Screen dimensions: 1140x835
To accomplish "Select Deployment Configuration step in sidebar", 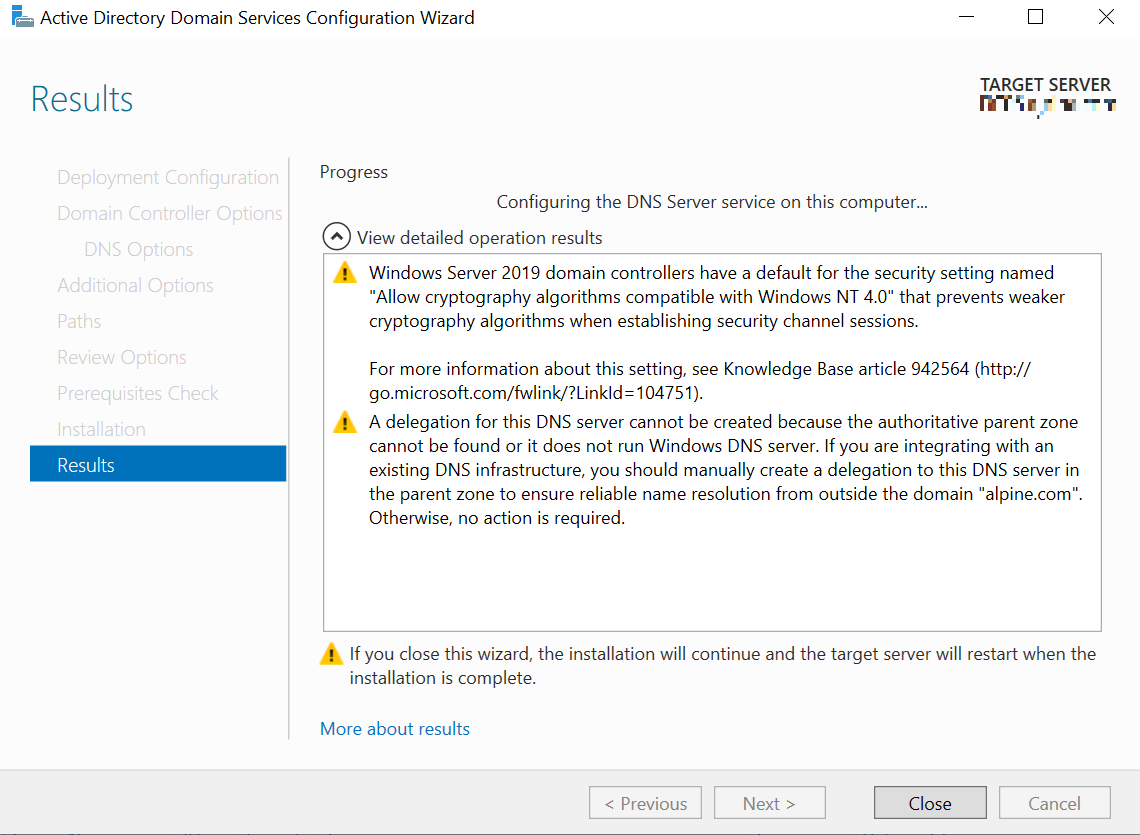I will click(x=168, y=177).
